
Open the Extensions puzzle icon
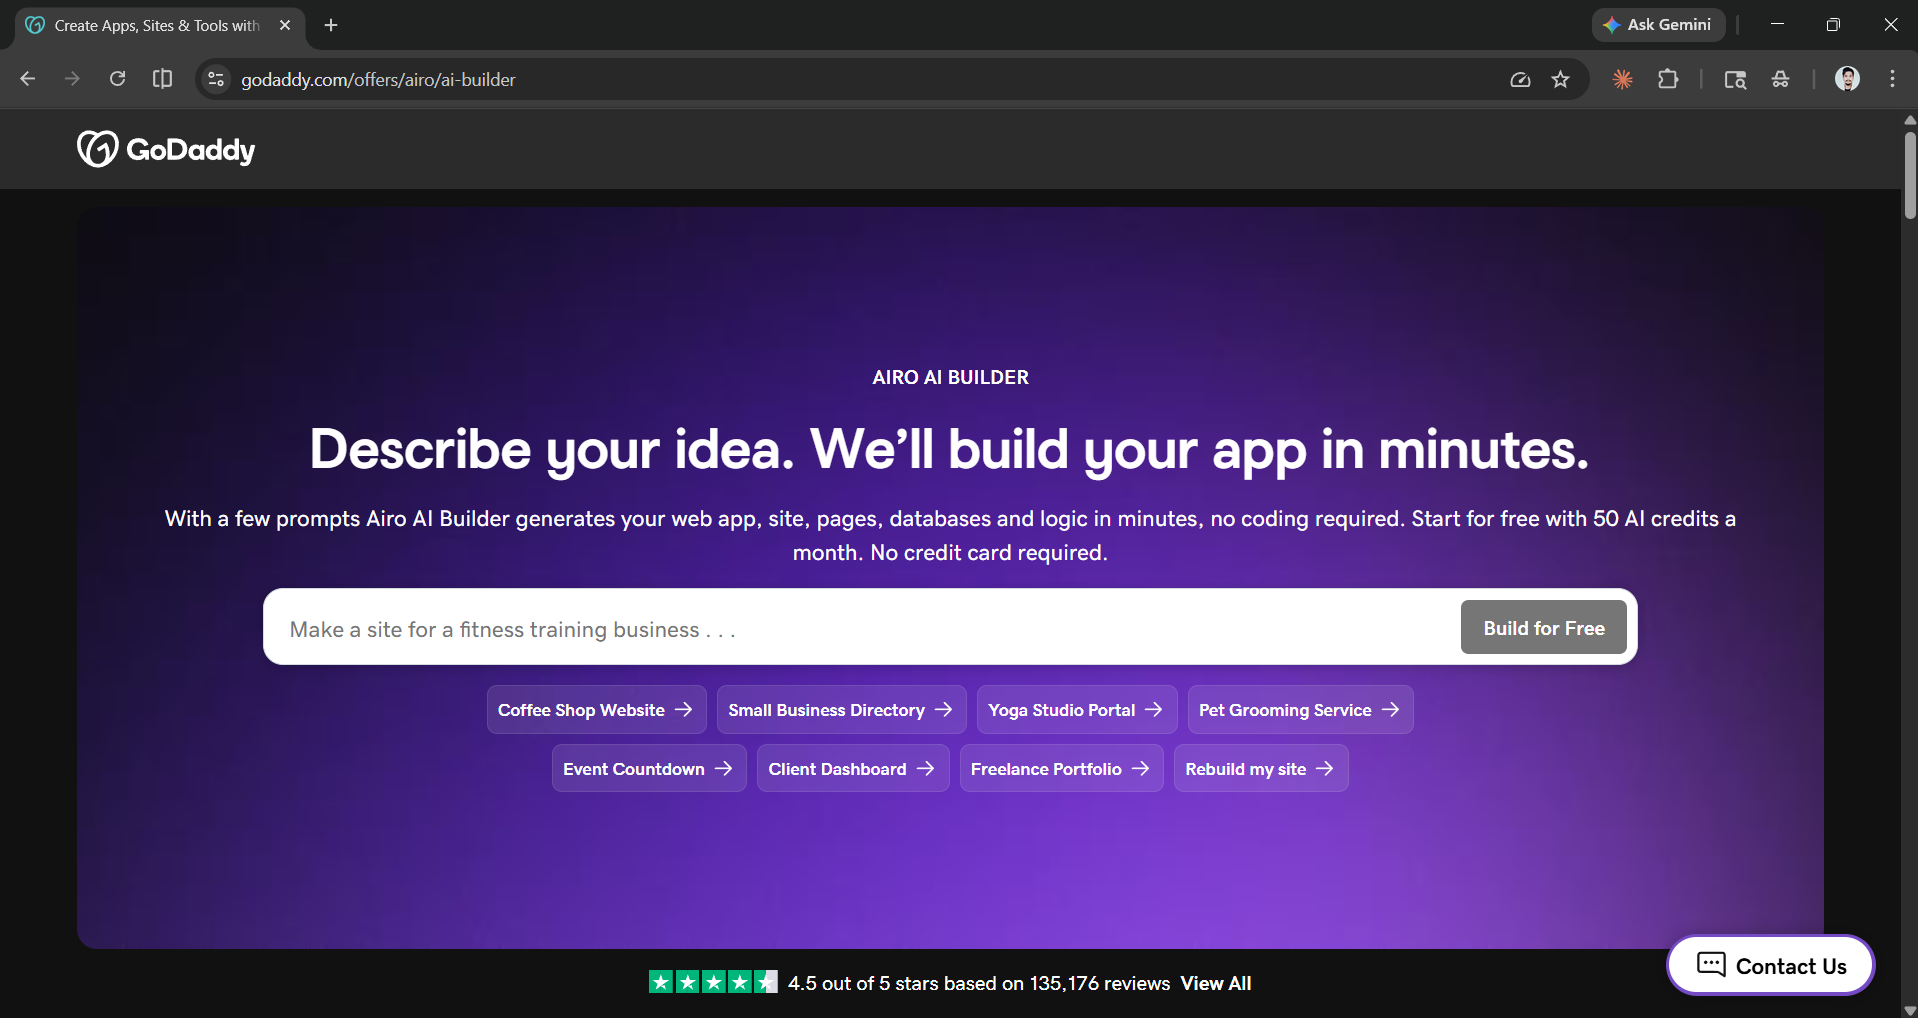1668,79
